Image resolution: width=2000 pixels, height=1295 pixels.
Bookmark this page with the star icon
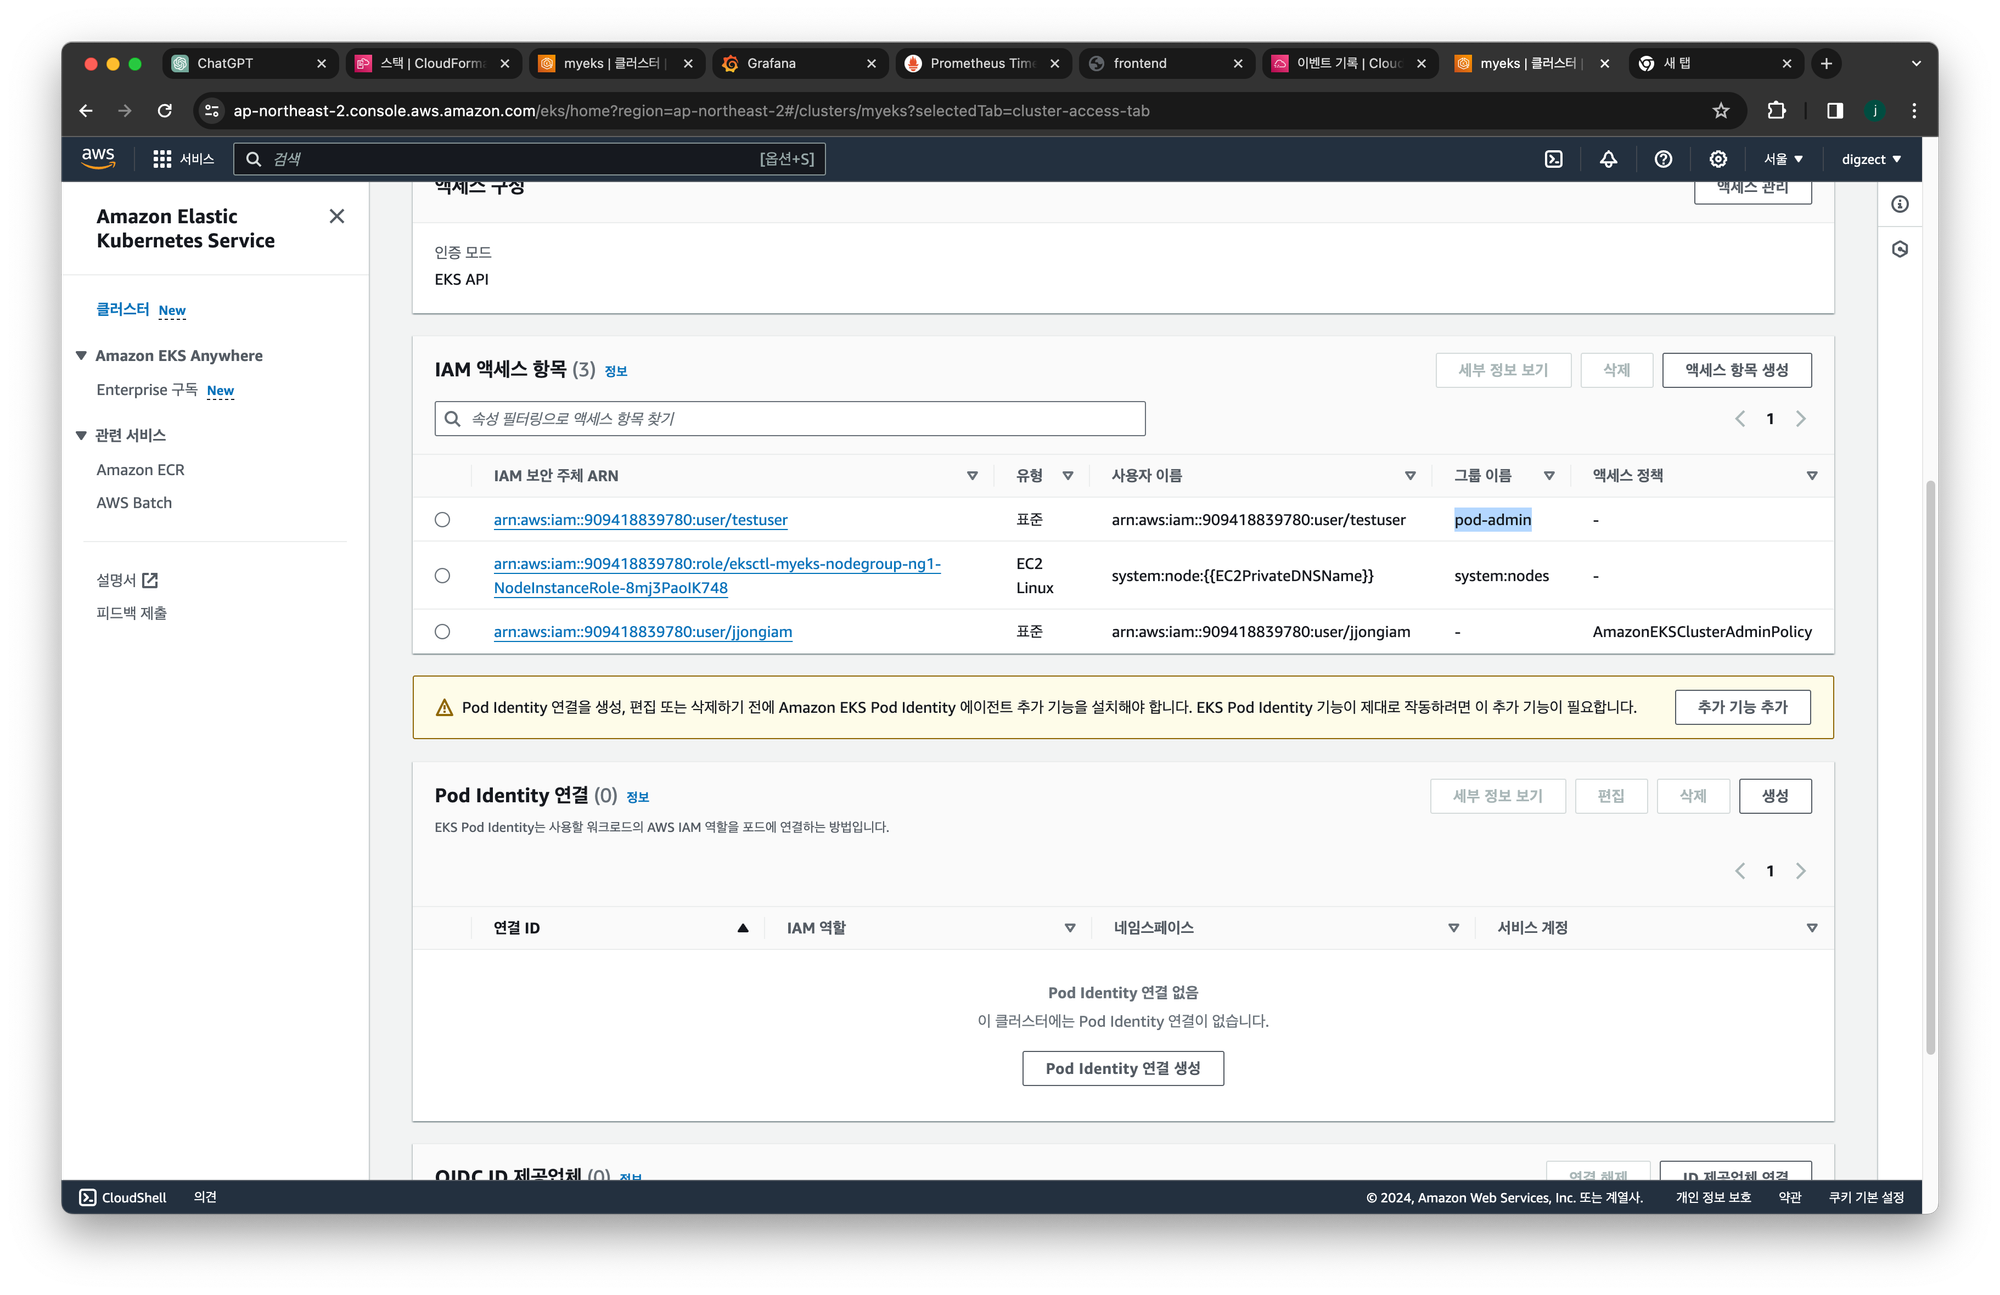point(1721,111)
